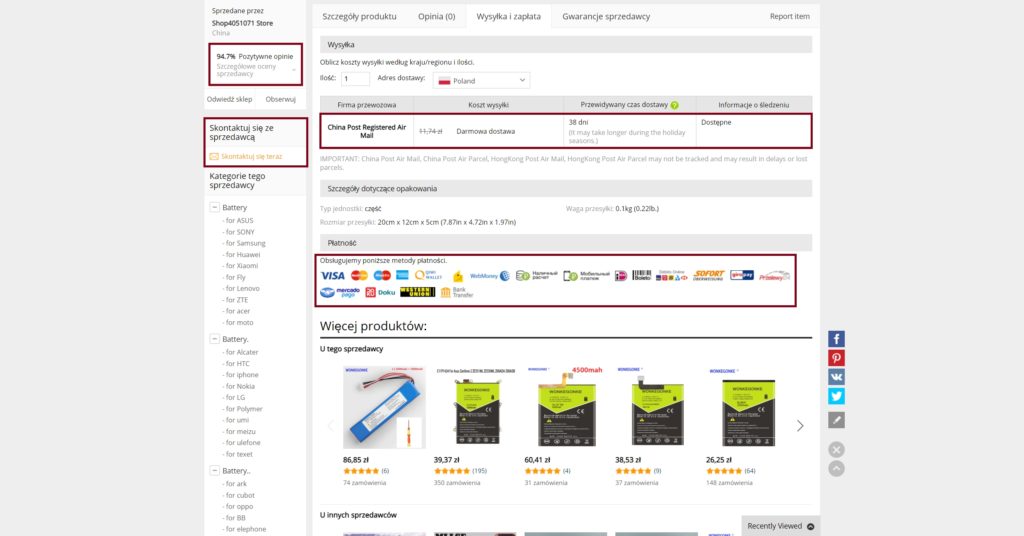Click the Pinterest share icon

[x=836, y=358]
